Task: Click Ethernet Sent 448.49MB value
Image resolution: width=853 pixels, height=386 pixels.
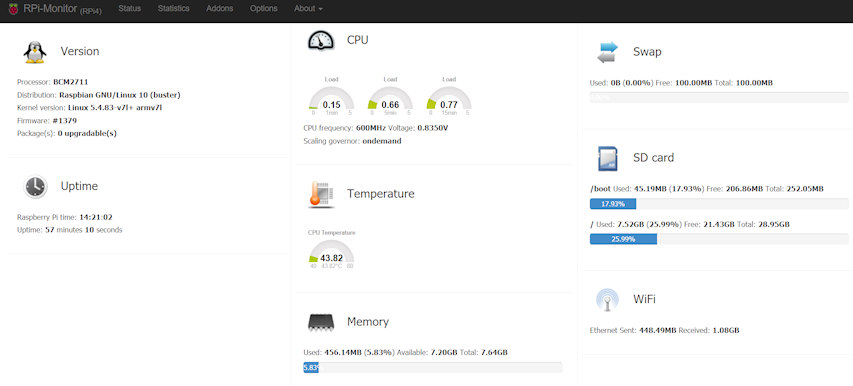Action: 658,331
